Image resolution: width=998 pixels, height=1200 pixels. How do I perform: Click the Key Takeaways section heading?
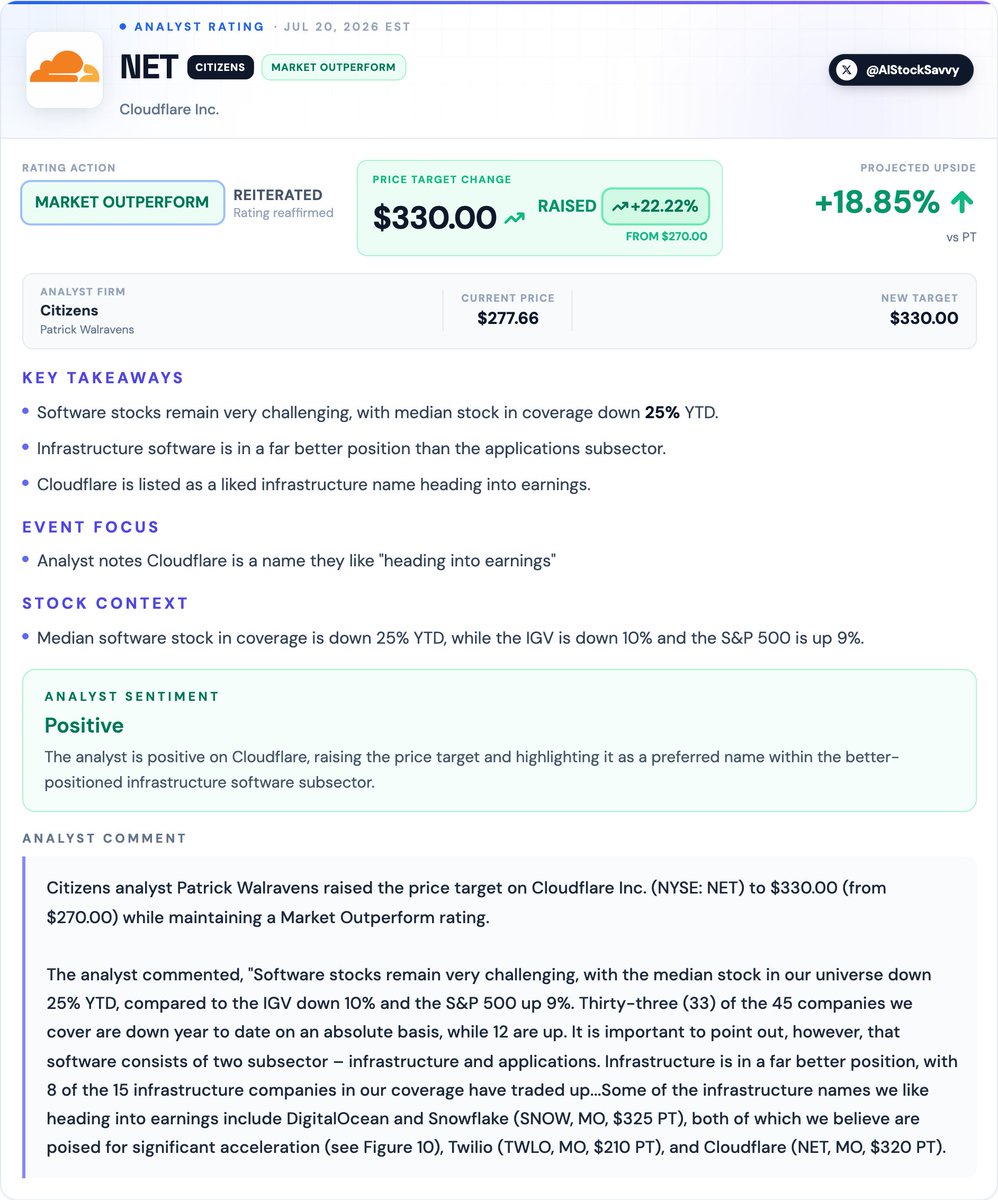pyautogui.click(x=103, y=378)
